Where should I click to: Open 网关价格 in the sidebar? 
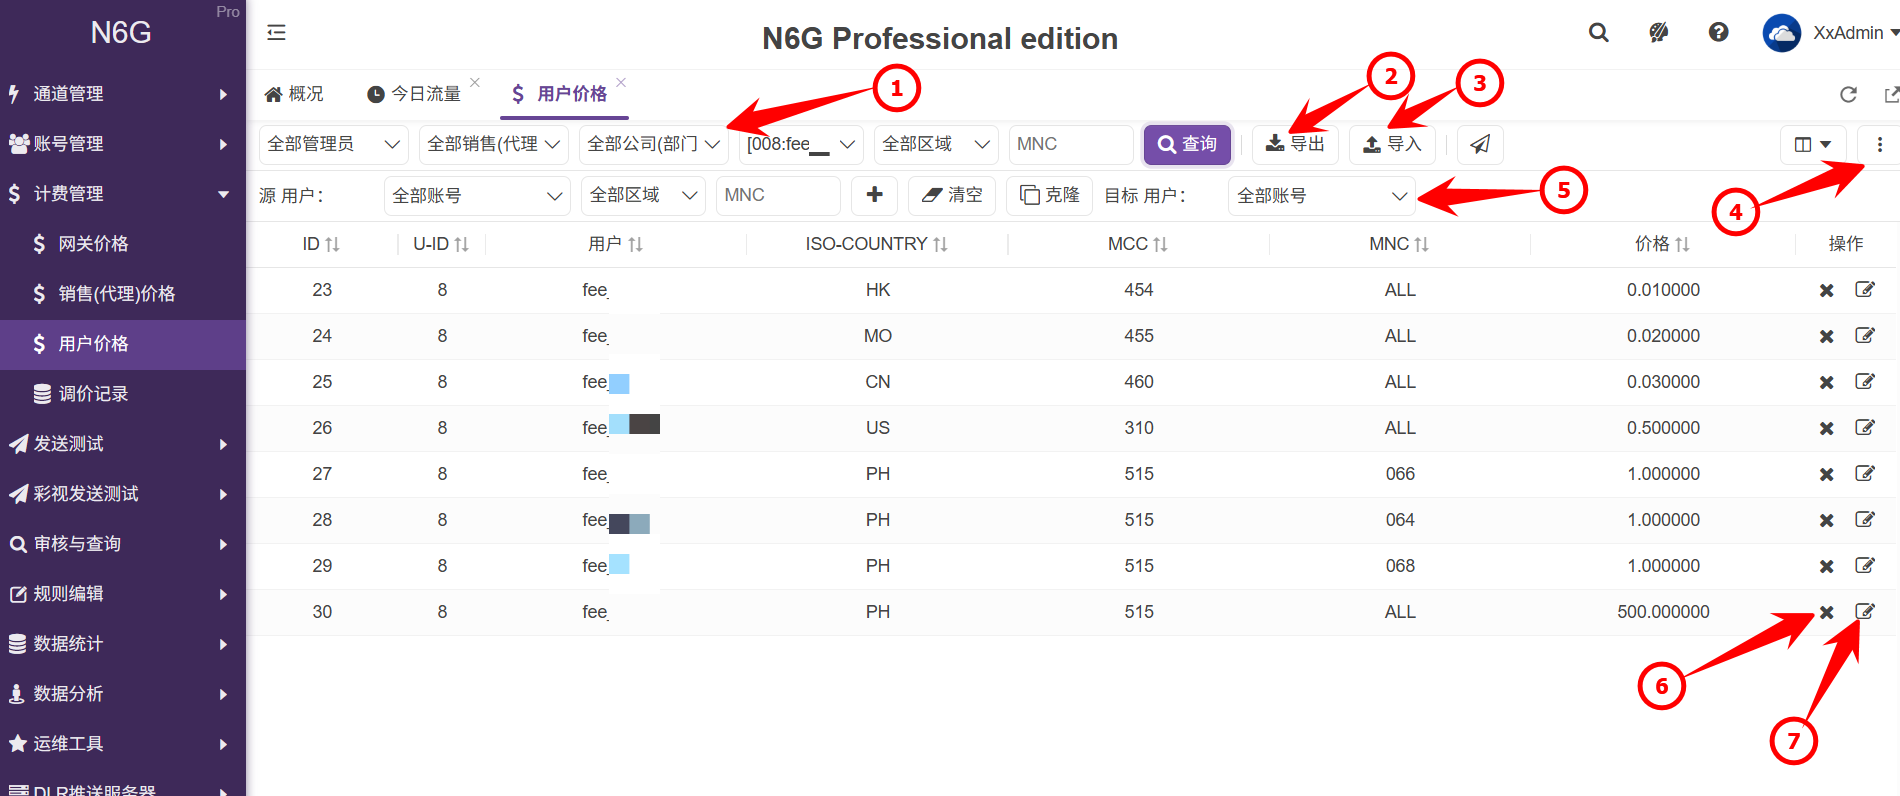(x=123, y=244)
